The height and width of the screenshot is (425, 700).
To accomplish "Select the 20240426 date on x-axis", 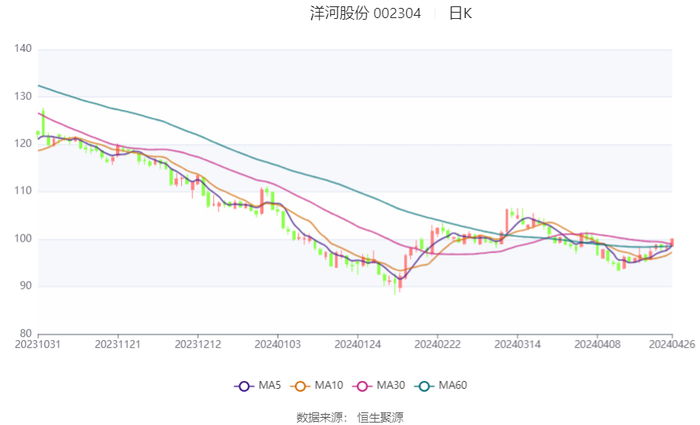I will click(x=670, y=344).
